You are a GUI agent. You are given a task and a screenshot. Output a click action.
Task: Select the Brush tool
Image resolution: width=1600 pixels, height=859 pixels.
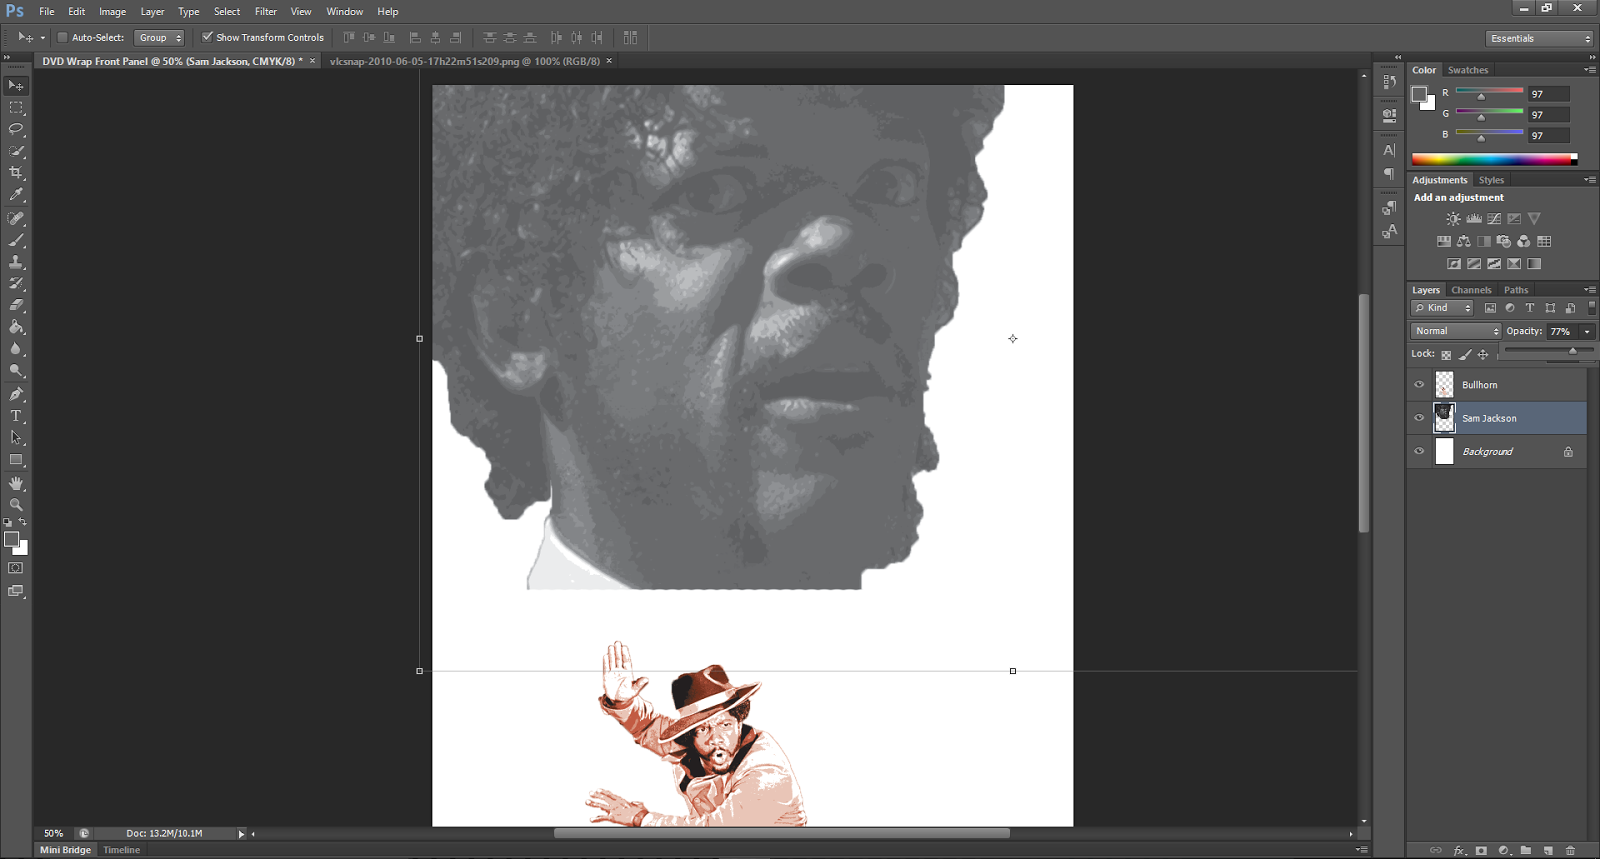tap(16, 240)
